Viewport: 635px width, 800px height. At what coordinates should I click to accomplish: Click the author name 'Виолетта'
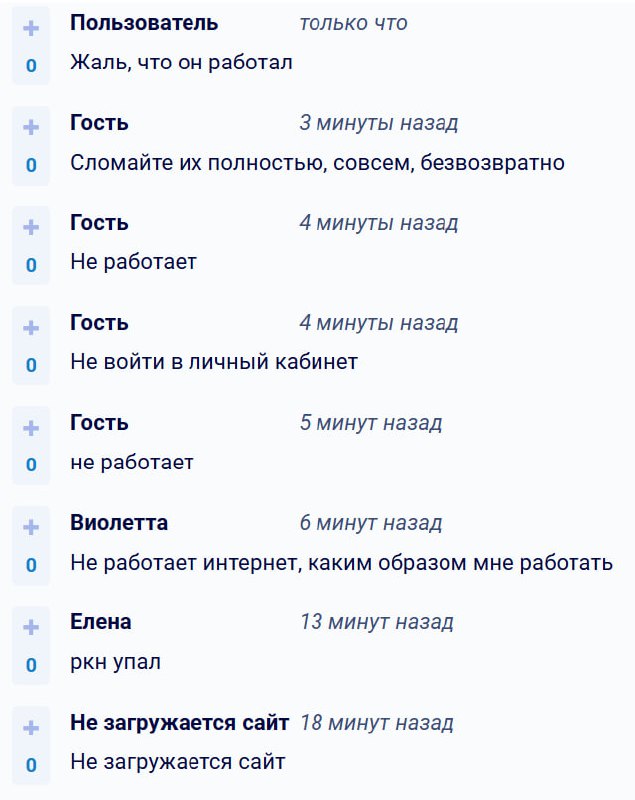tap(119, 523)
